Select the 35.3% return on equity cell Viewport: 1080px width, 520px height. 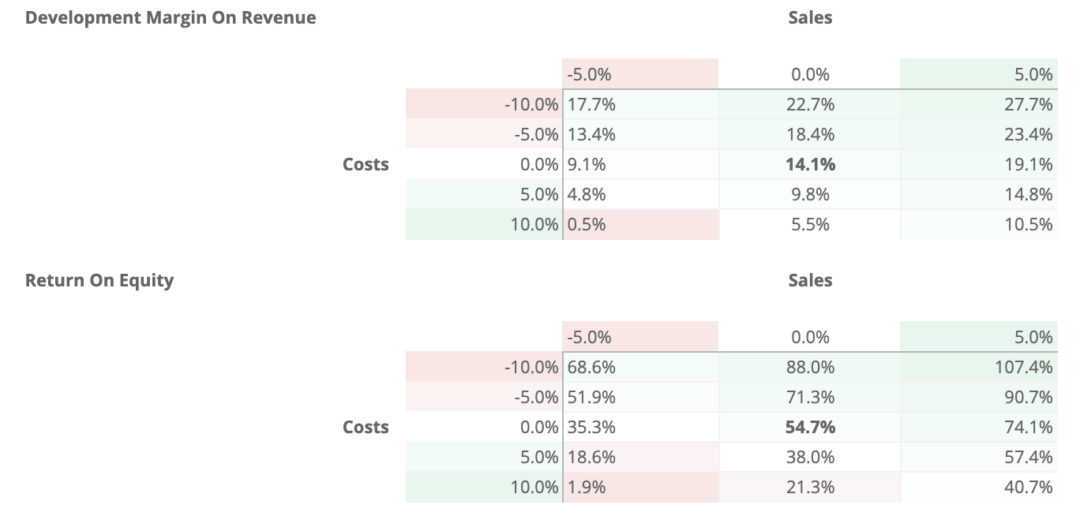click(641, 427)
